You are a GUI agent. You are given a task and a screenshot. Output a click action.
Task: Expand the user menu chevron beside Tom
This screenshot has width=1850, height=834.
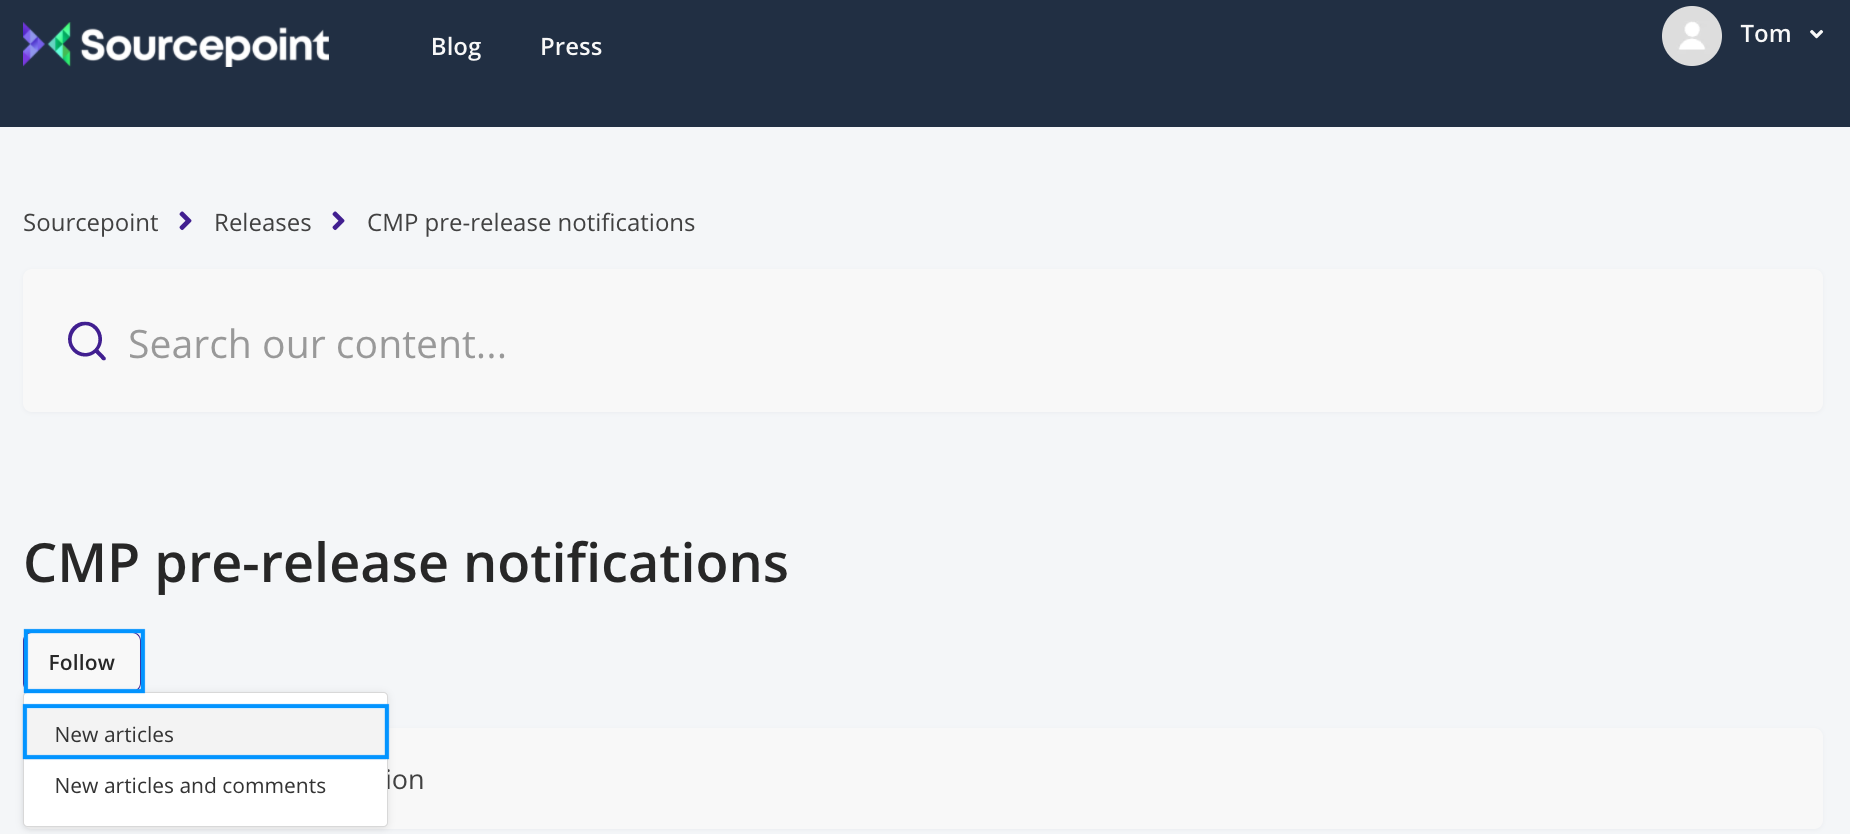click(x=1817, y=34)
